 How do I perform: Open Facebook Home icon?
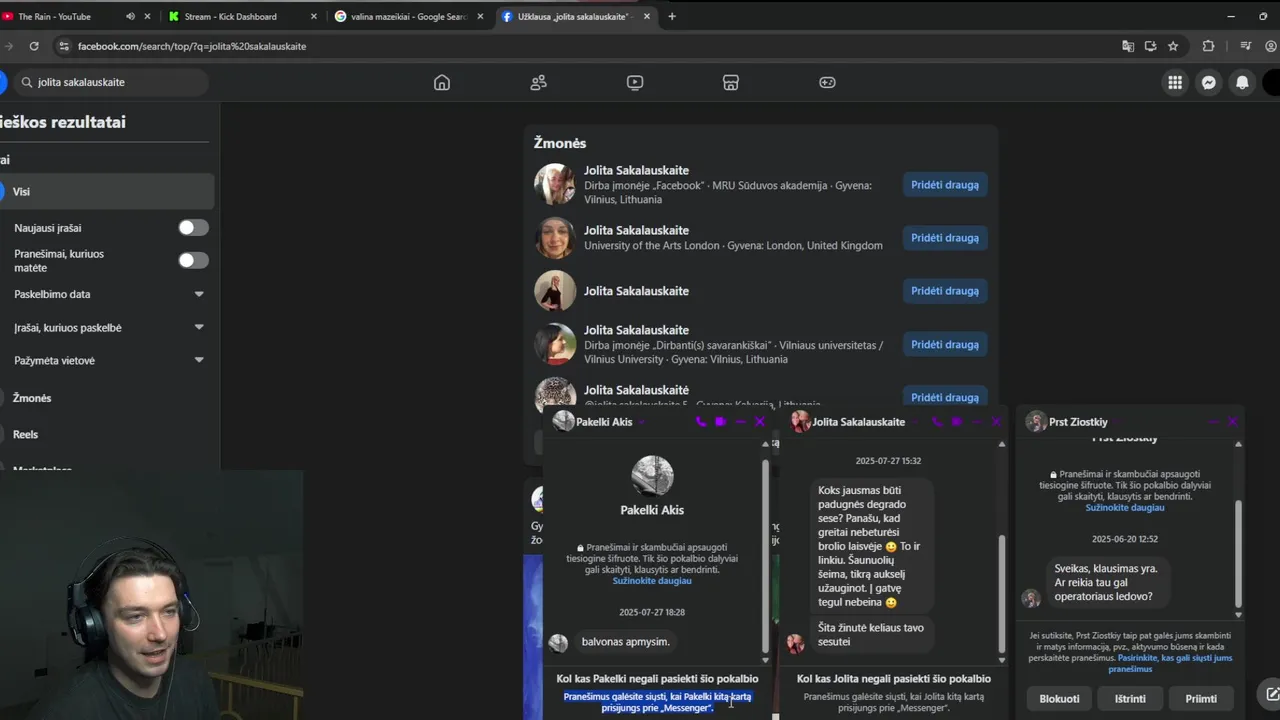tap(442, 83)
